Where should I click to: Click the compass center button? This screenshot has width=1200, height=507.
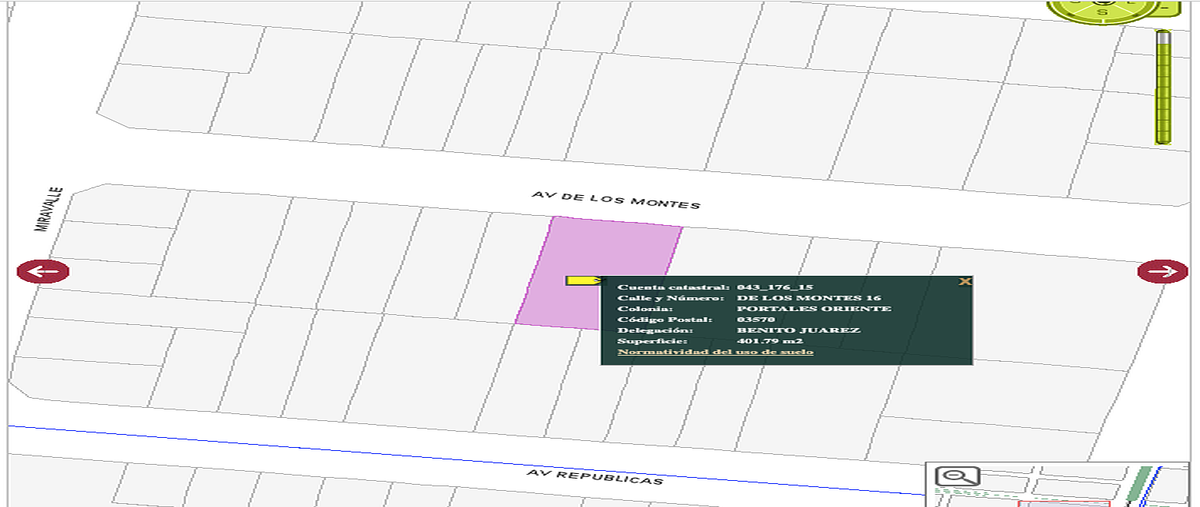coord(1103,2)
